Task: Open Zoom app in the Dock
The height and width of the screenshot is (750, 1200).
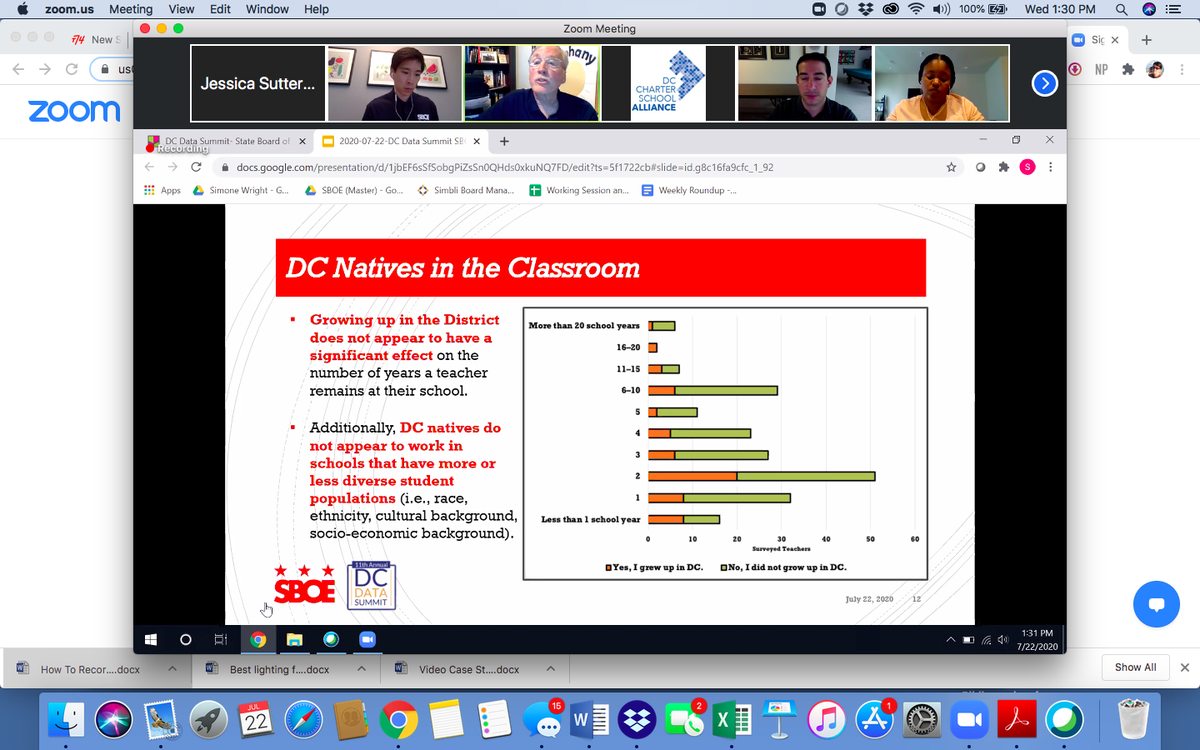Action: (968, 719)
